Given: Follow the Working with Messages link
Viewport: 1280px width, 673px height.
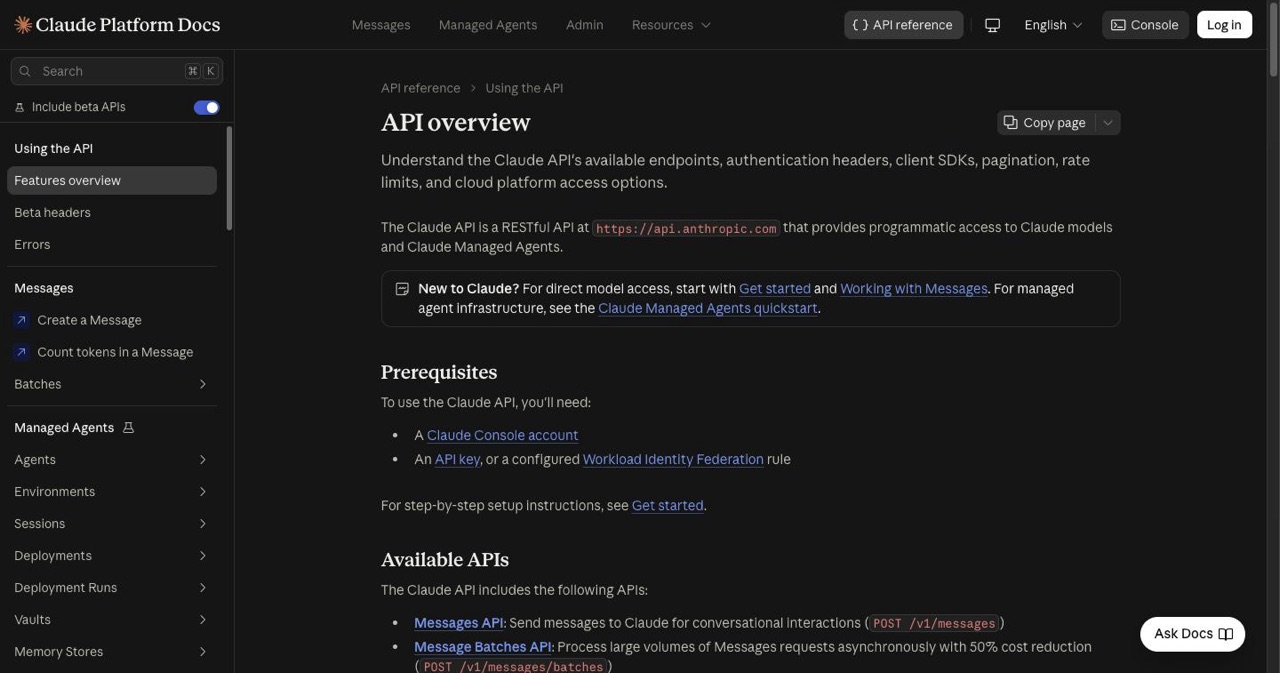Looking at the screenshot, I should [914, 289].
